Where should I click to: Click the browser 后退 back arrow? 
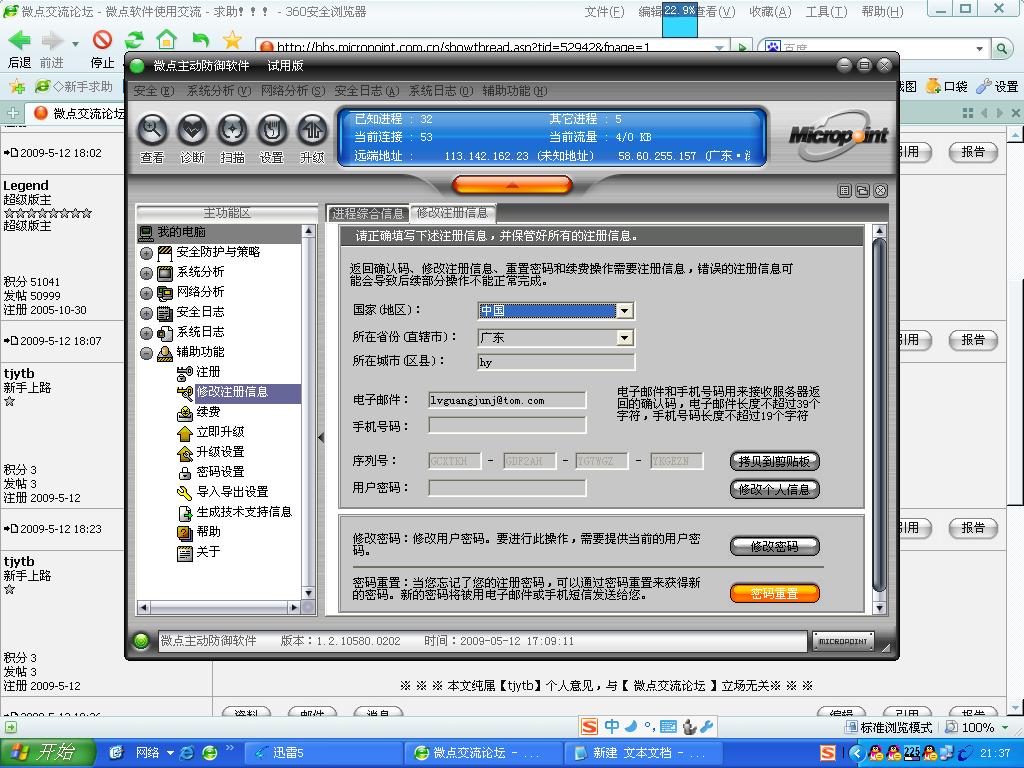(x=20, y=40)
